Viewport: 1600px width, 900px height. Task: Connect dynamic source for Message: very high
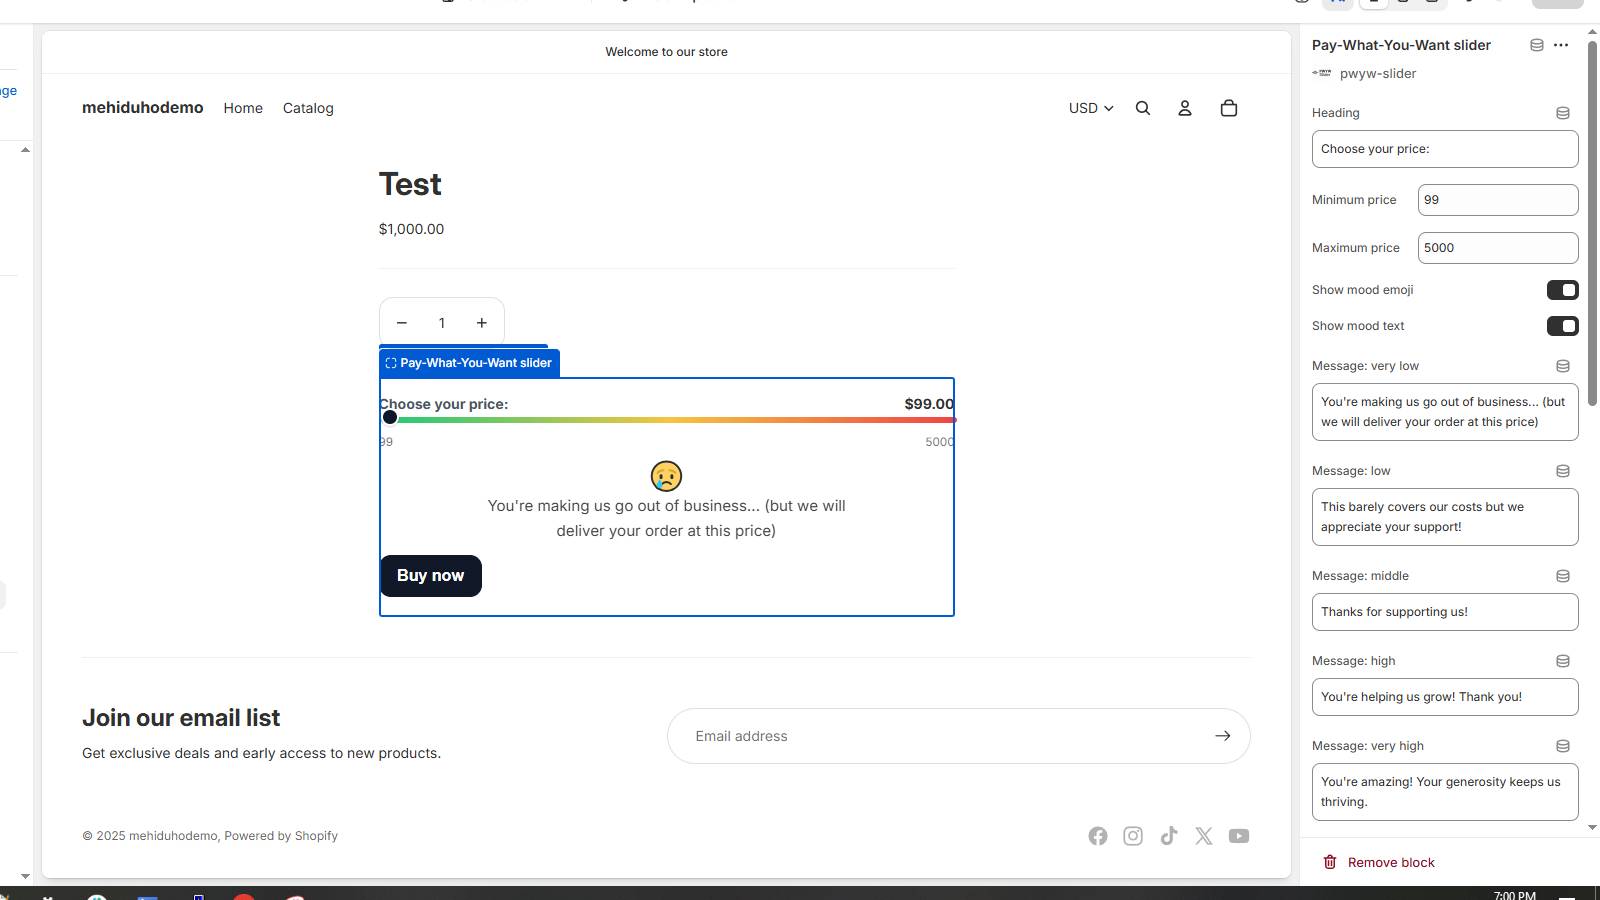pos(1563,746)
